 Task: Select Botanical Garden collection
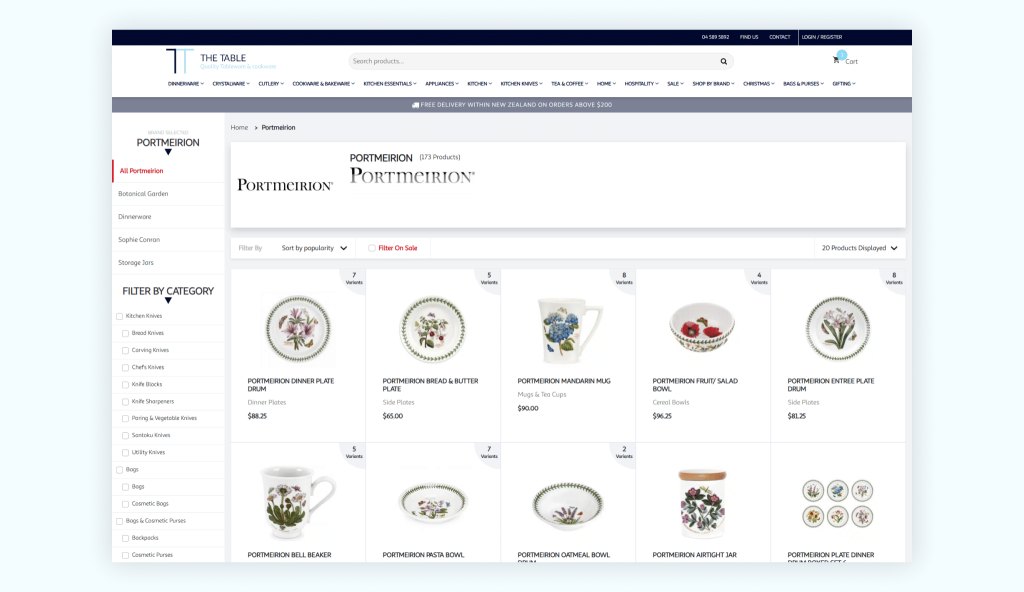tap(143, 194)
